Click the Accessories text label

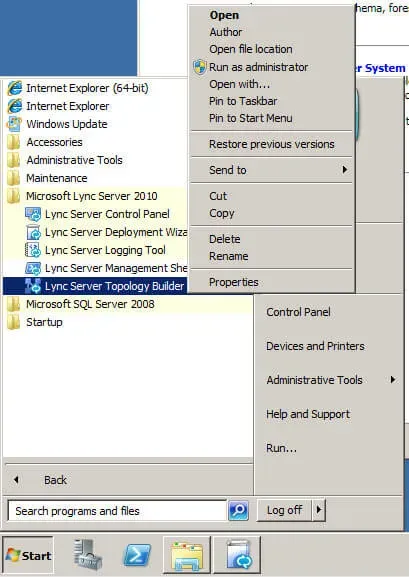[54, 142]
